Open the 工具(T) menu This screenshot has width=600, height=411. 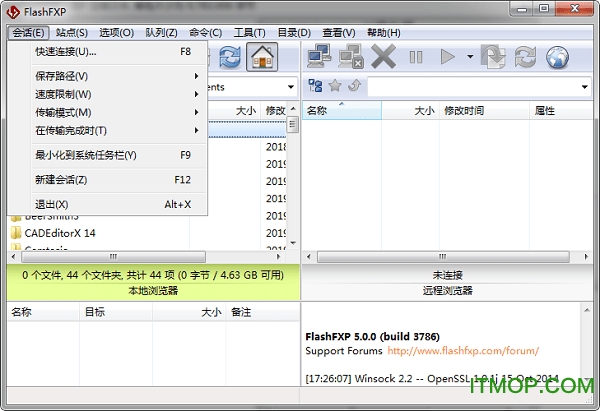pos(249,33)
